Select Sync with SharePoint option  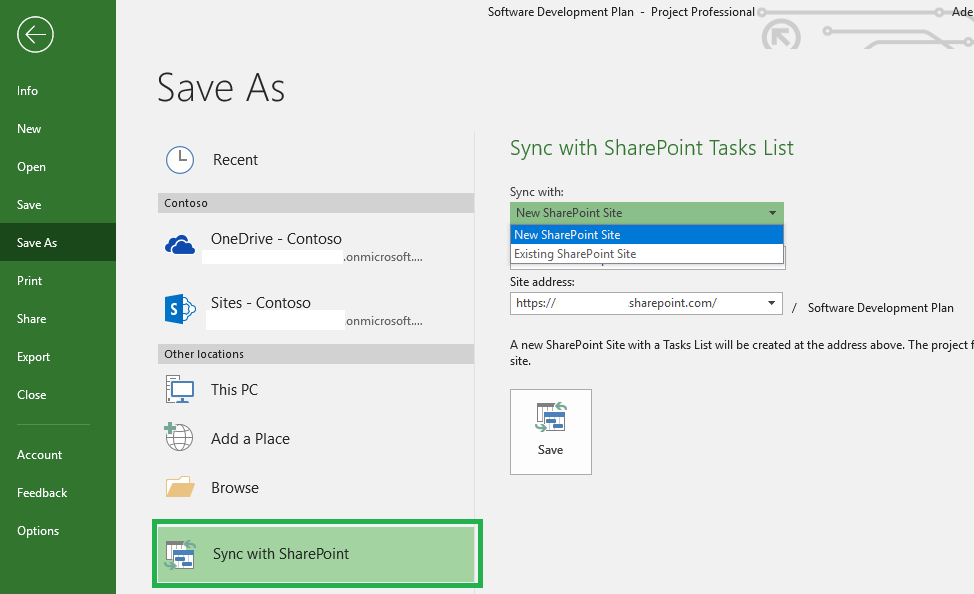[x=317, y=554]
